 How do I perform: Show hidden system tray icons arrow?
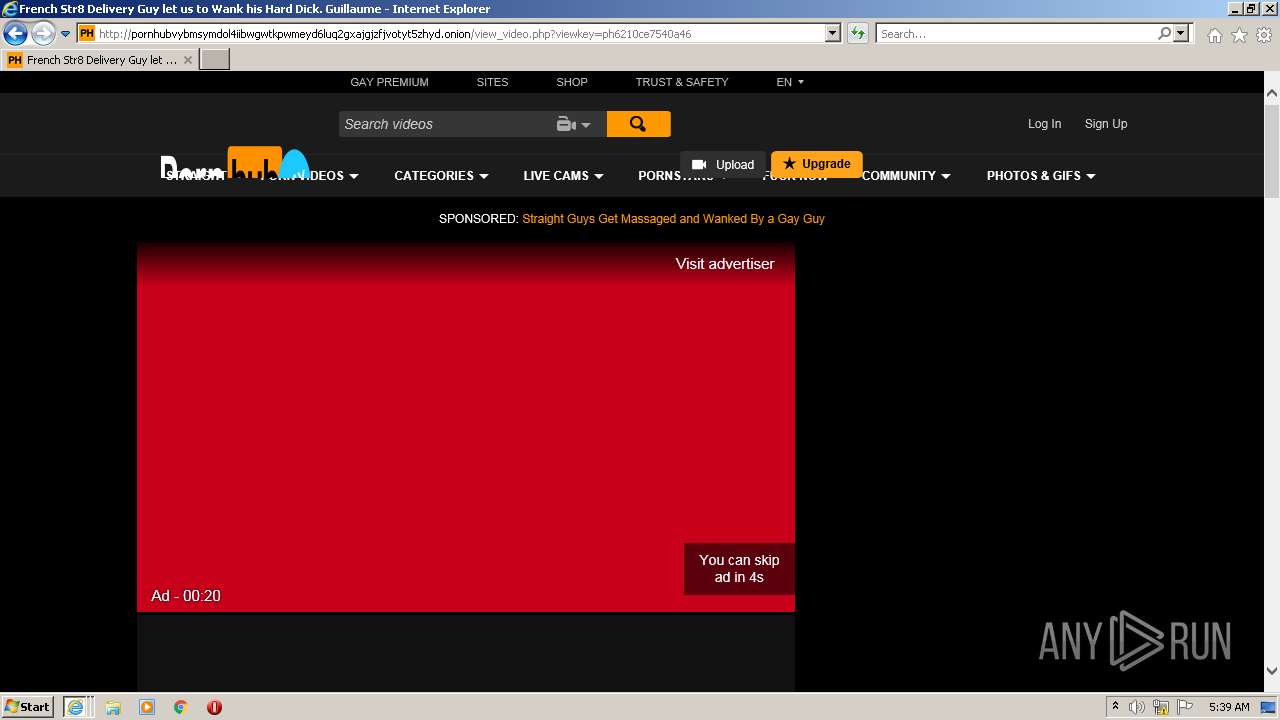[1115, 707]
